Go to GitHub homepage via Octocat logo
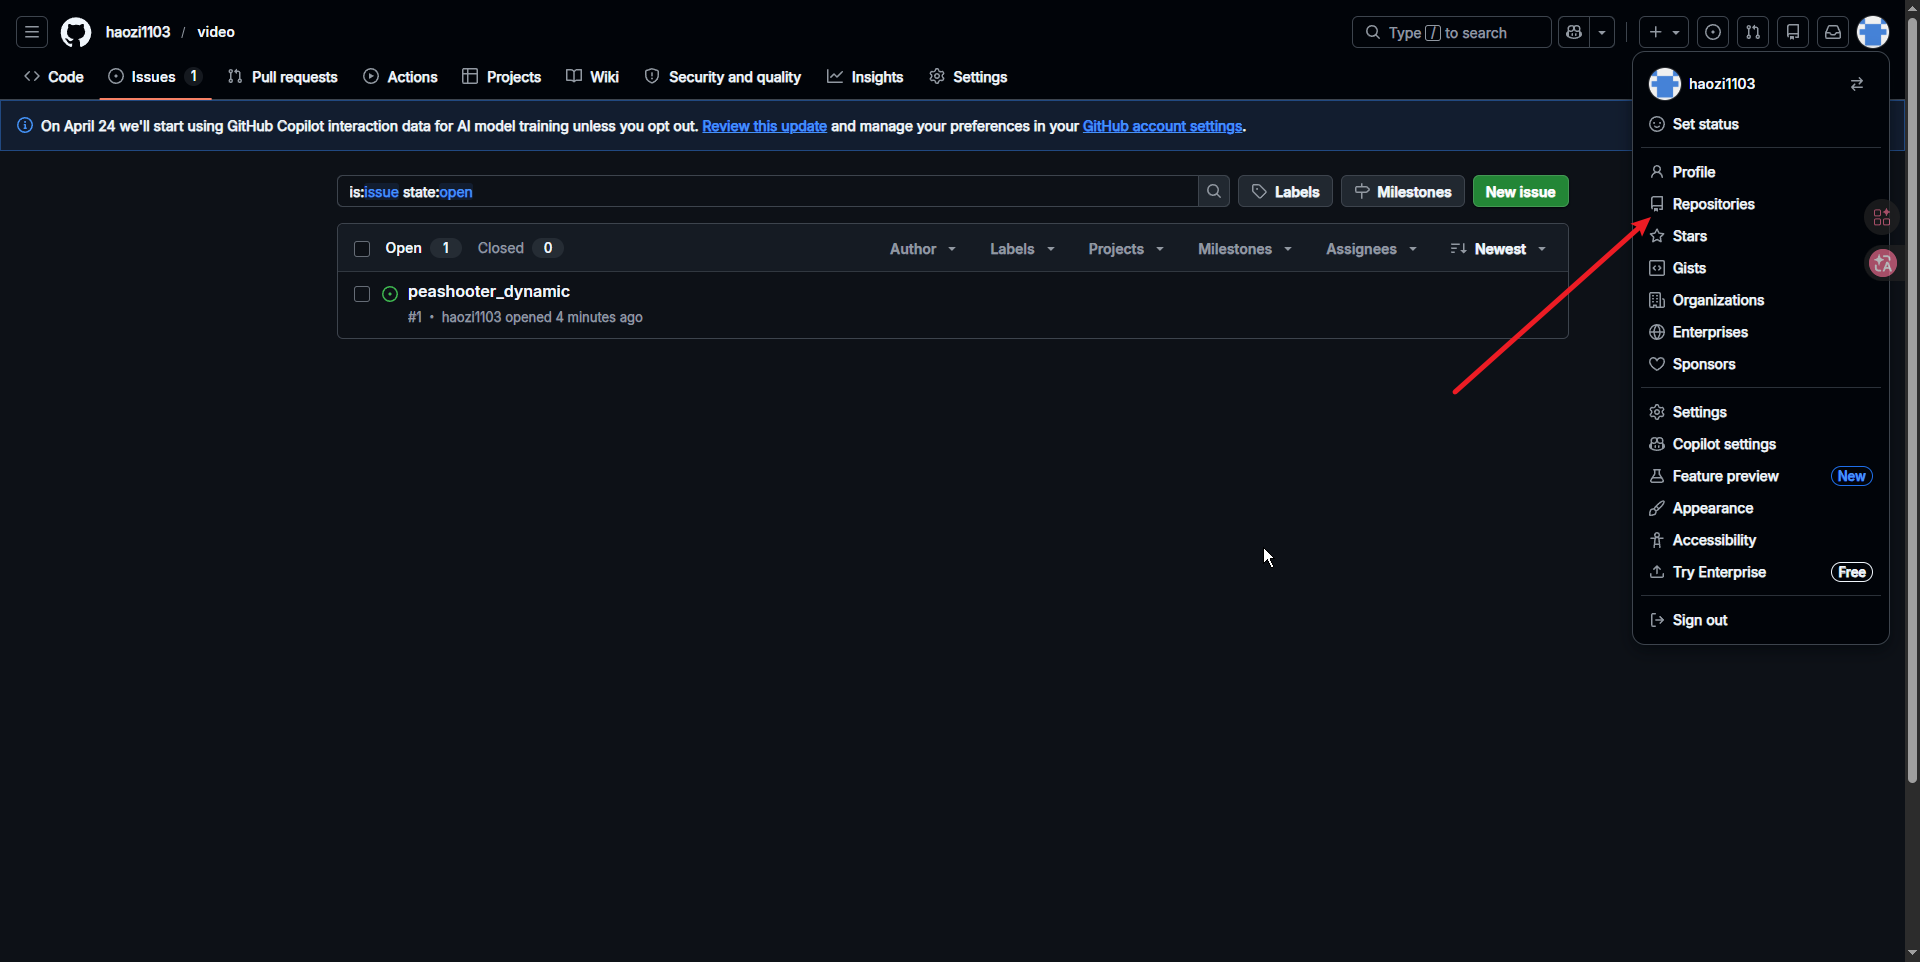This screenshot has width=1920, height=962. (x=76, y=32)
